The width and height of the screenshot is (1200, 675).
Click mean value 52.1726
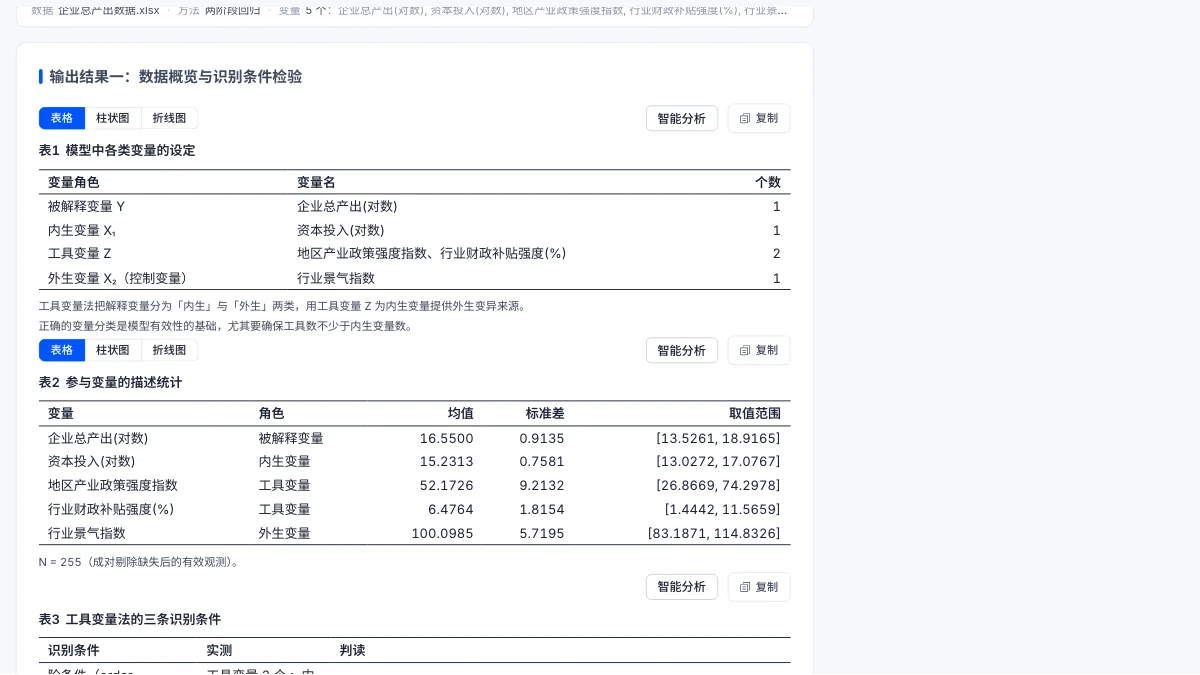[446, 485]
